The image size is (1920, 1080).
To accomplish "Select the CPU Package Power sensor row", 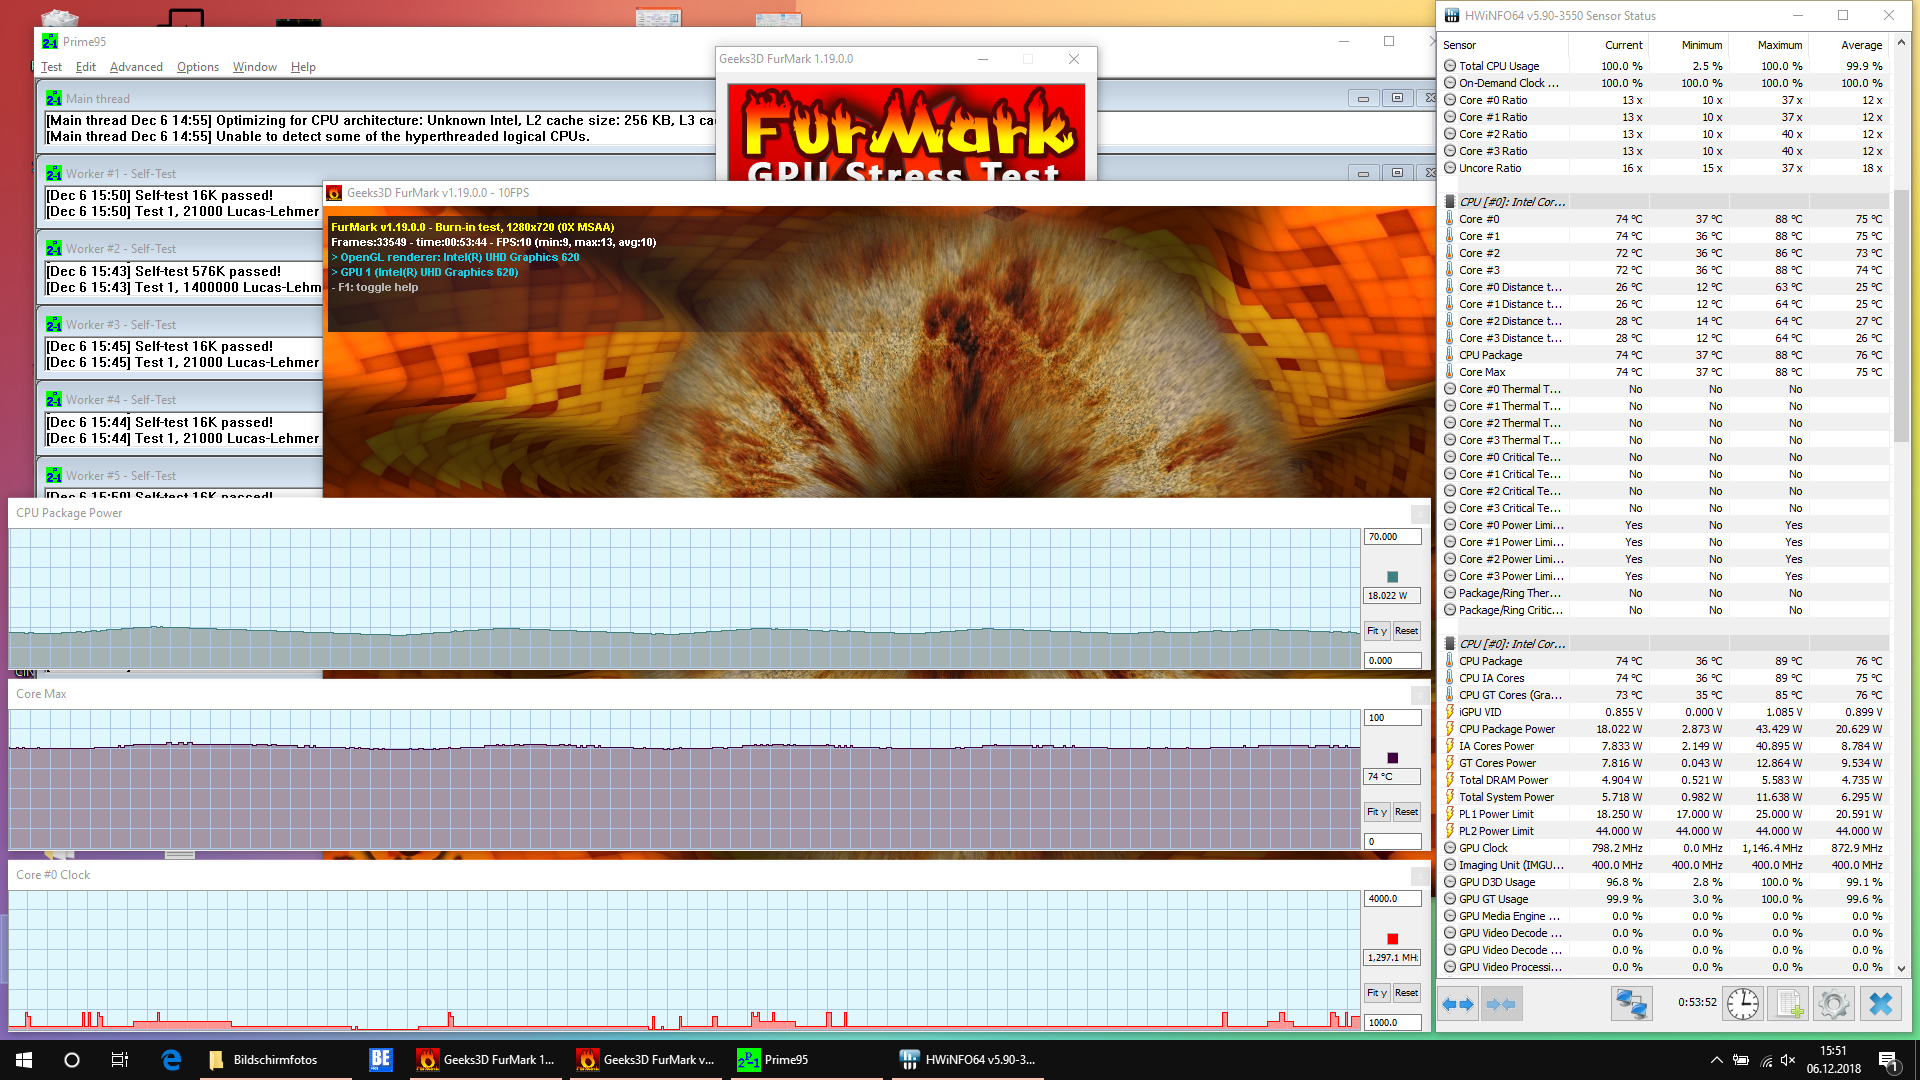I will (x=1664, y=729).
